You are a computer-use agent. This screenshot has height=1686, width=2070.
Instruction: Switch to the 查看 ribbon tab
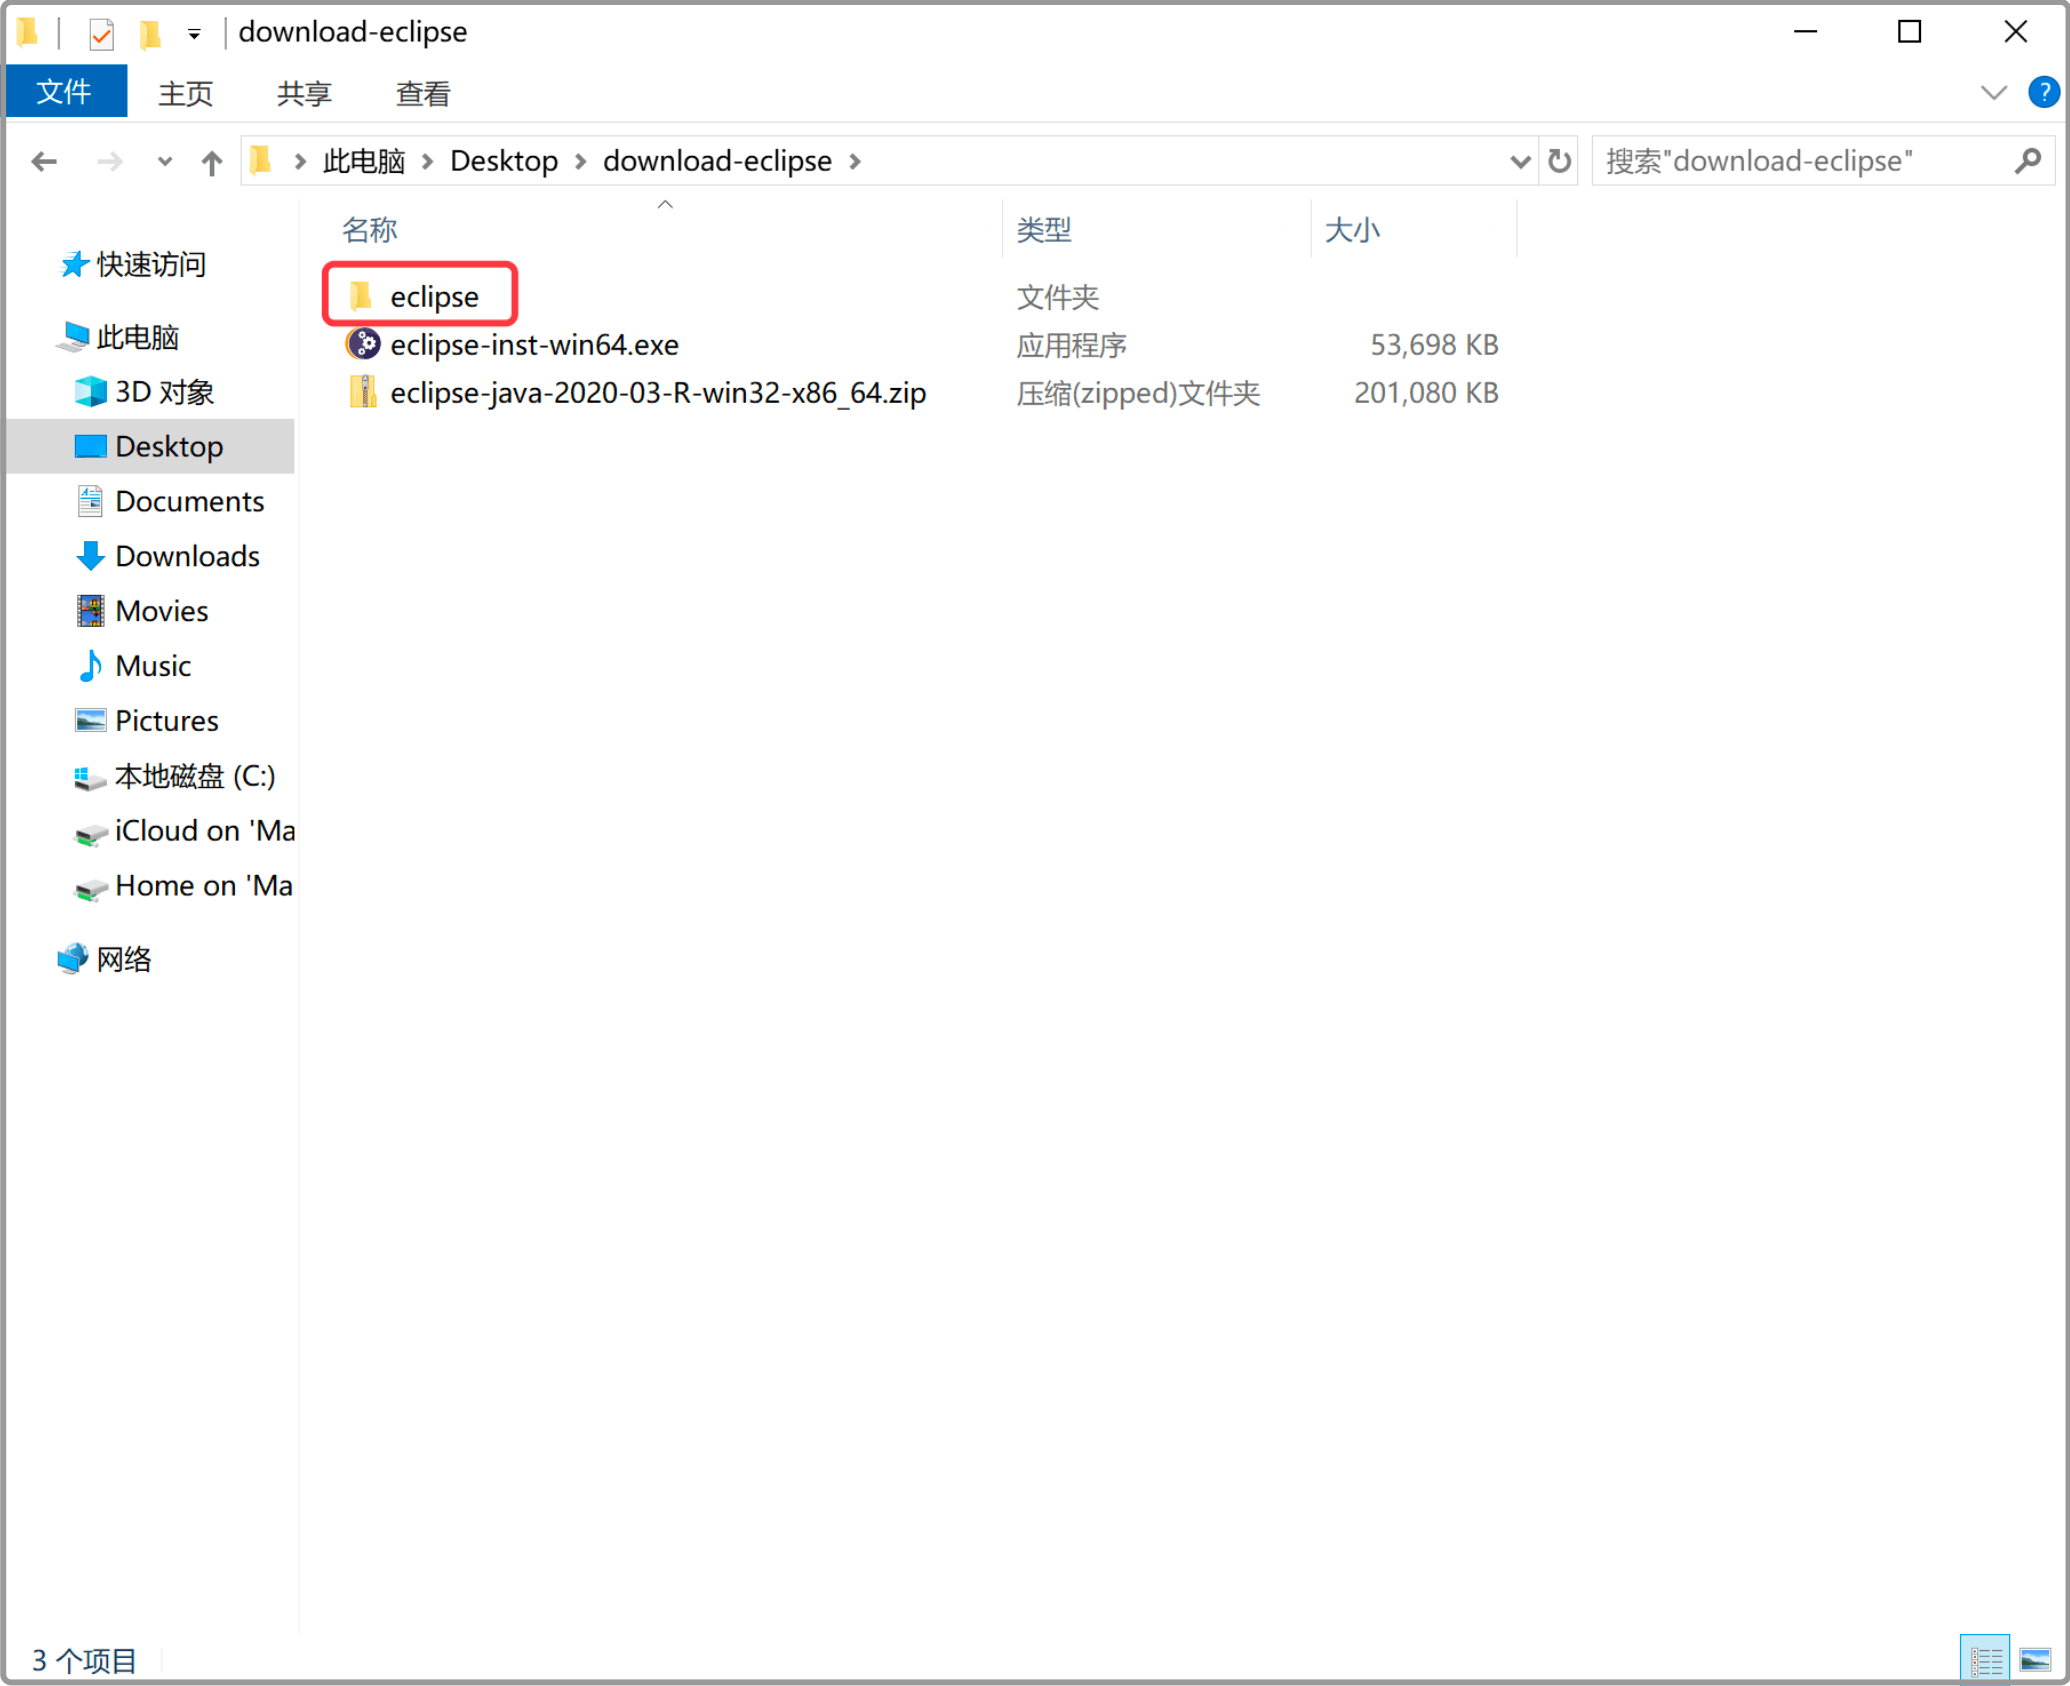[423, 93]
